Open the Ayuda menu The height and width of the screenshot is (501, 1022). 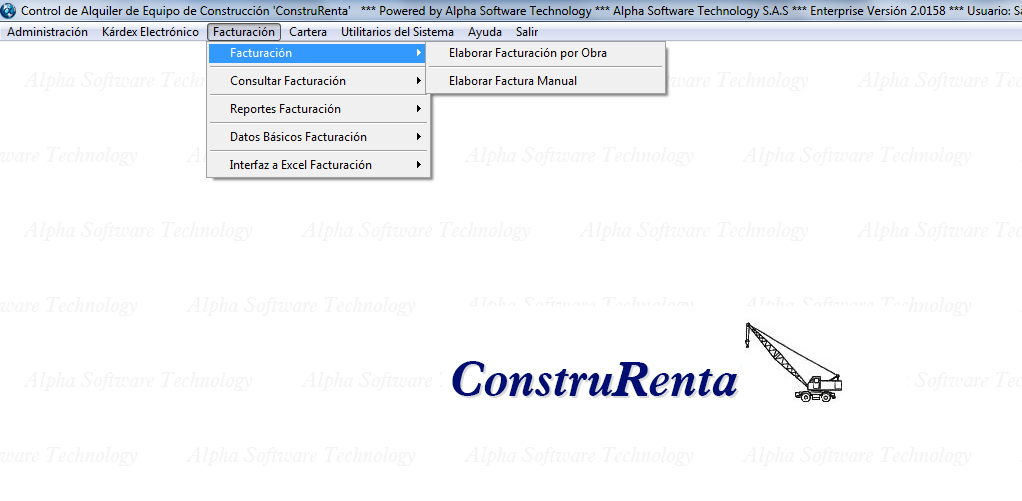(x=485, y=32)
